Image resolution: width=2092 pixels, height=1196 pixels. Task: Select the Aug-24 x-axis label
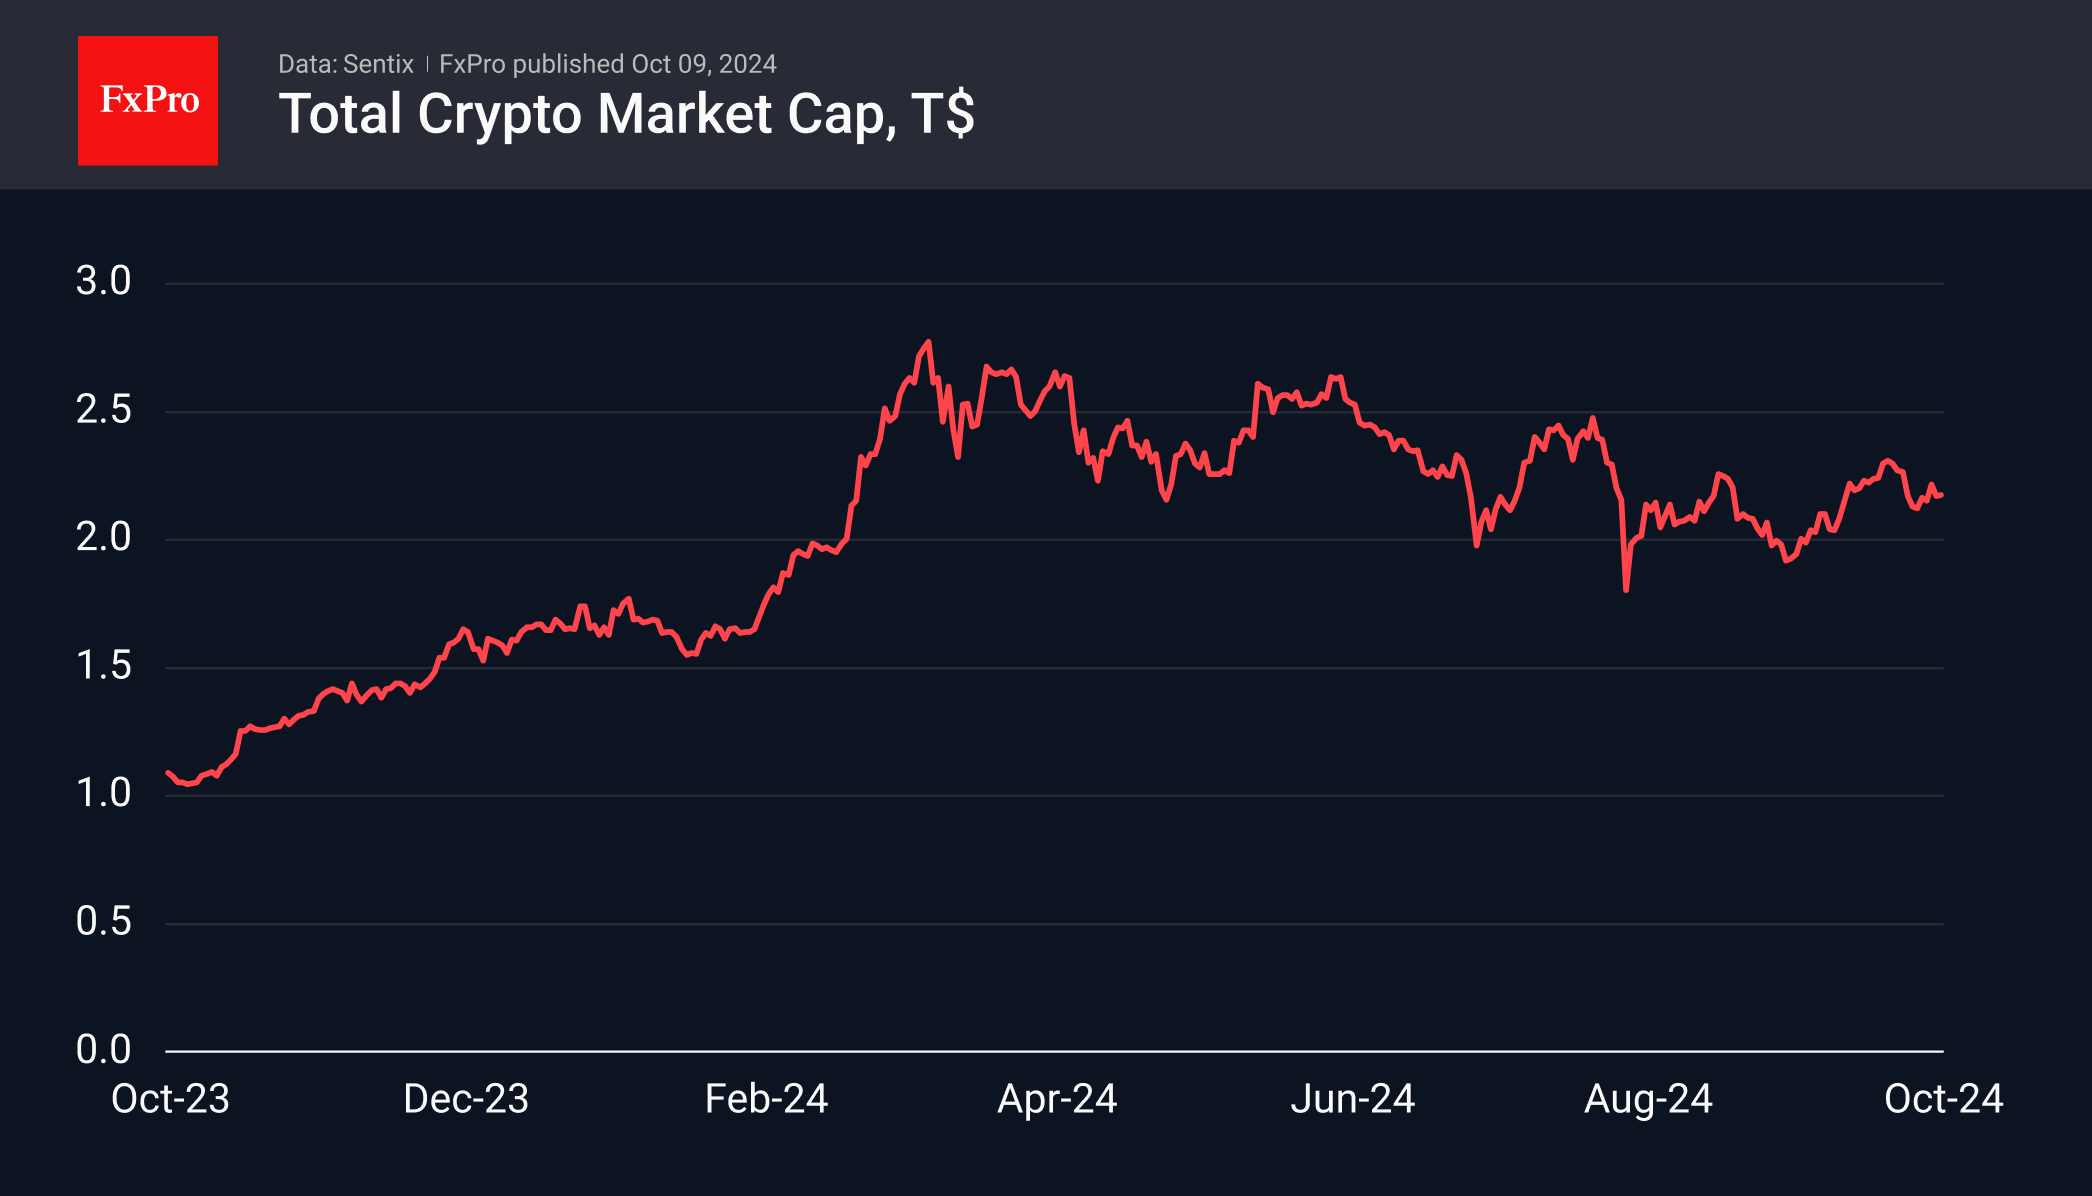coord(1648,1099)
